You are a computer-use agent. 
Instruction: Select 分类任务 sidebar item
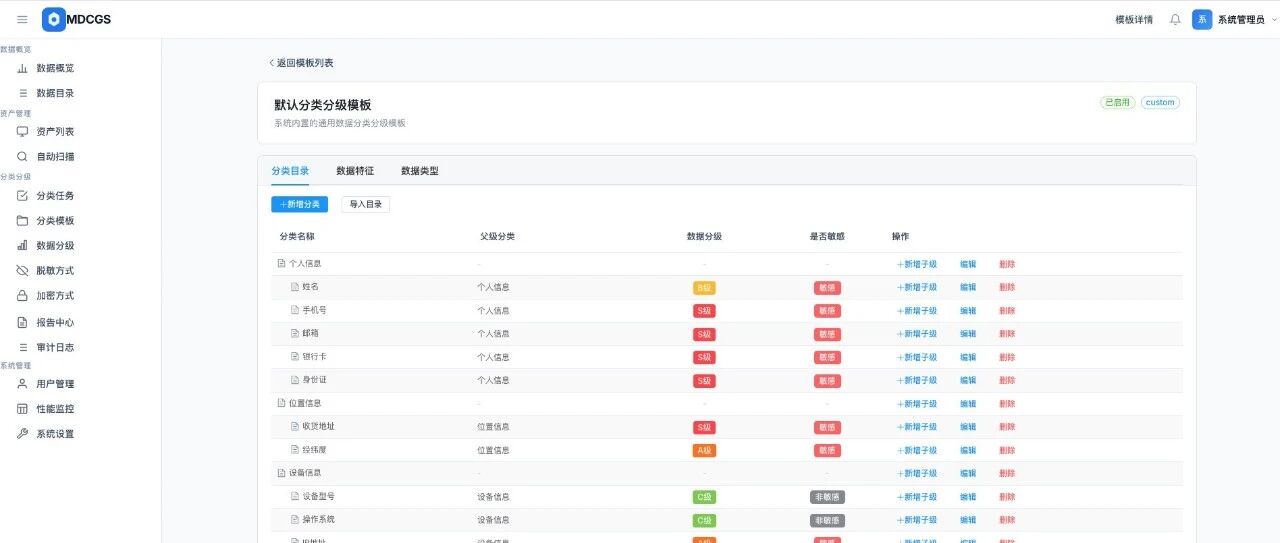pos(55,195)
